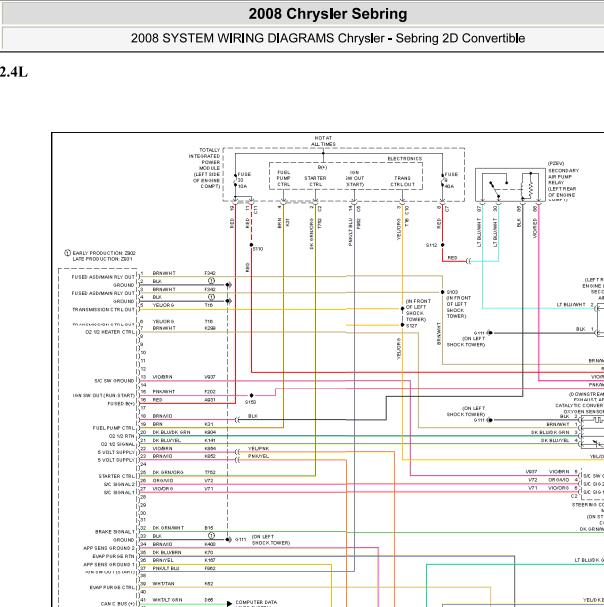Click the "O2 1/2 SIGNAL" pin label
The image size is (604, 607).
tap(118, 444)
